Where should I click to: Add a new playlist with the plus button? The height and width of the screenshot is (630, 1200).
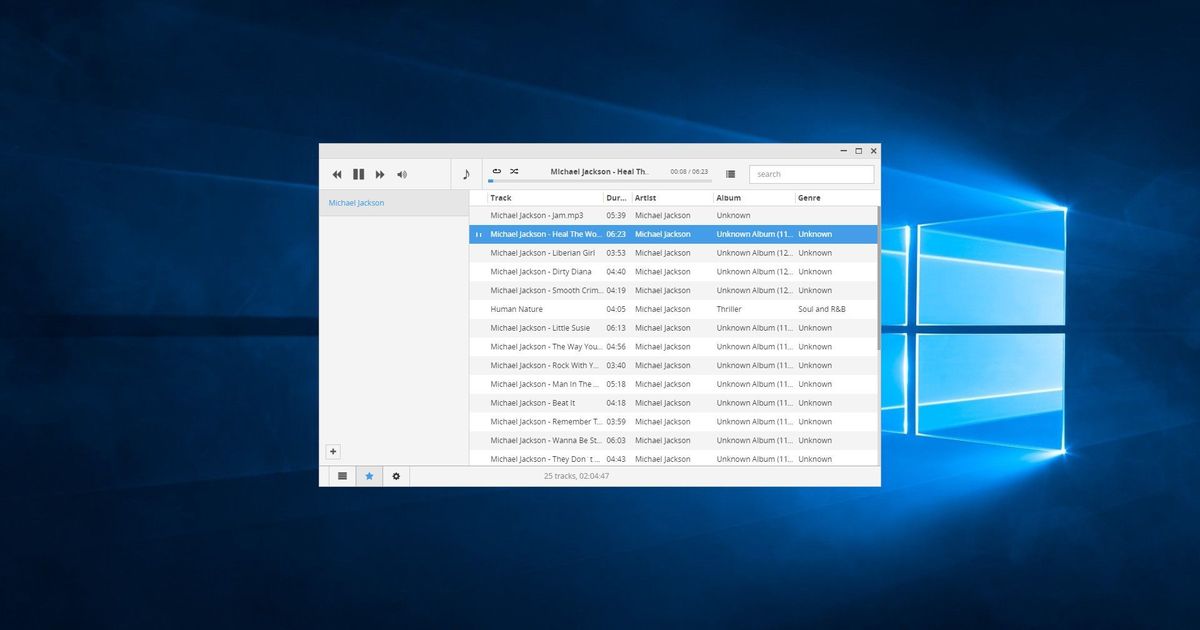tap(333, 451)
